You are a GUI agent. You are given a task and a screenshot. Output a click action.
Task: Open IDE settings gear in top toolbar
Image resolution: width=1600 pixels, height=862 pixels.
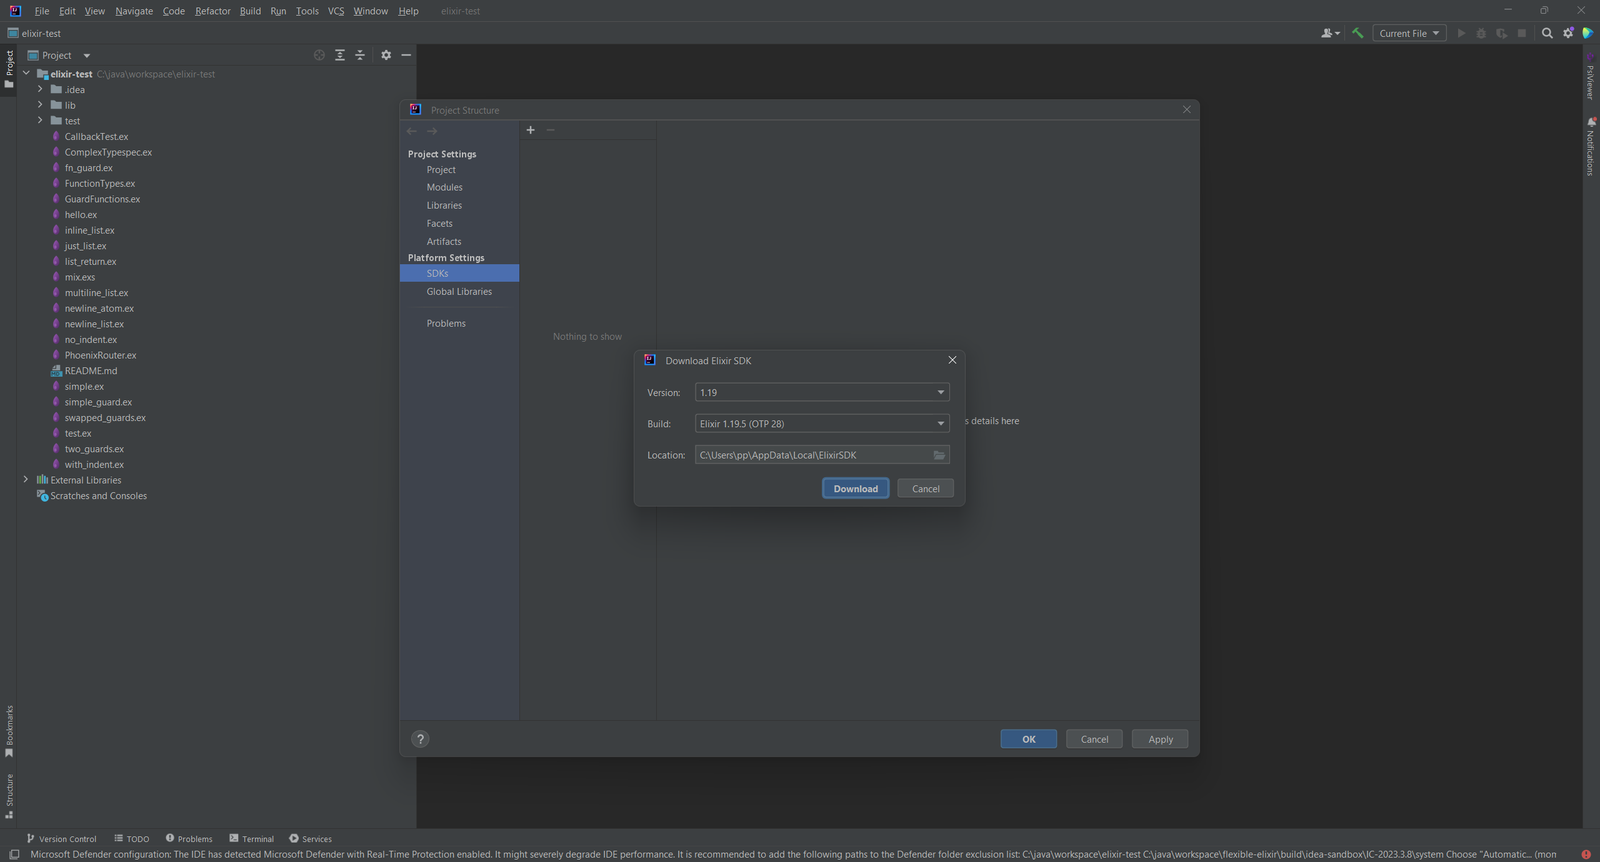pos(1568,33)
